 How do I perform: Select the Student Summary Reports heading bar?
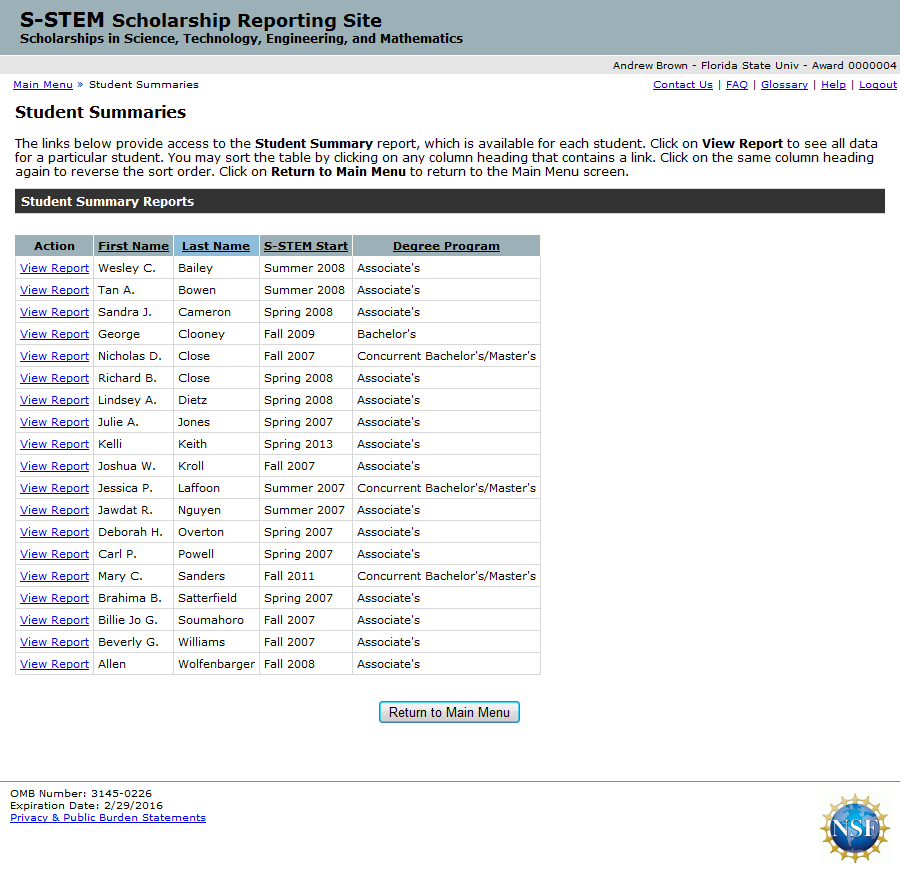(450, 201)
